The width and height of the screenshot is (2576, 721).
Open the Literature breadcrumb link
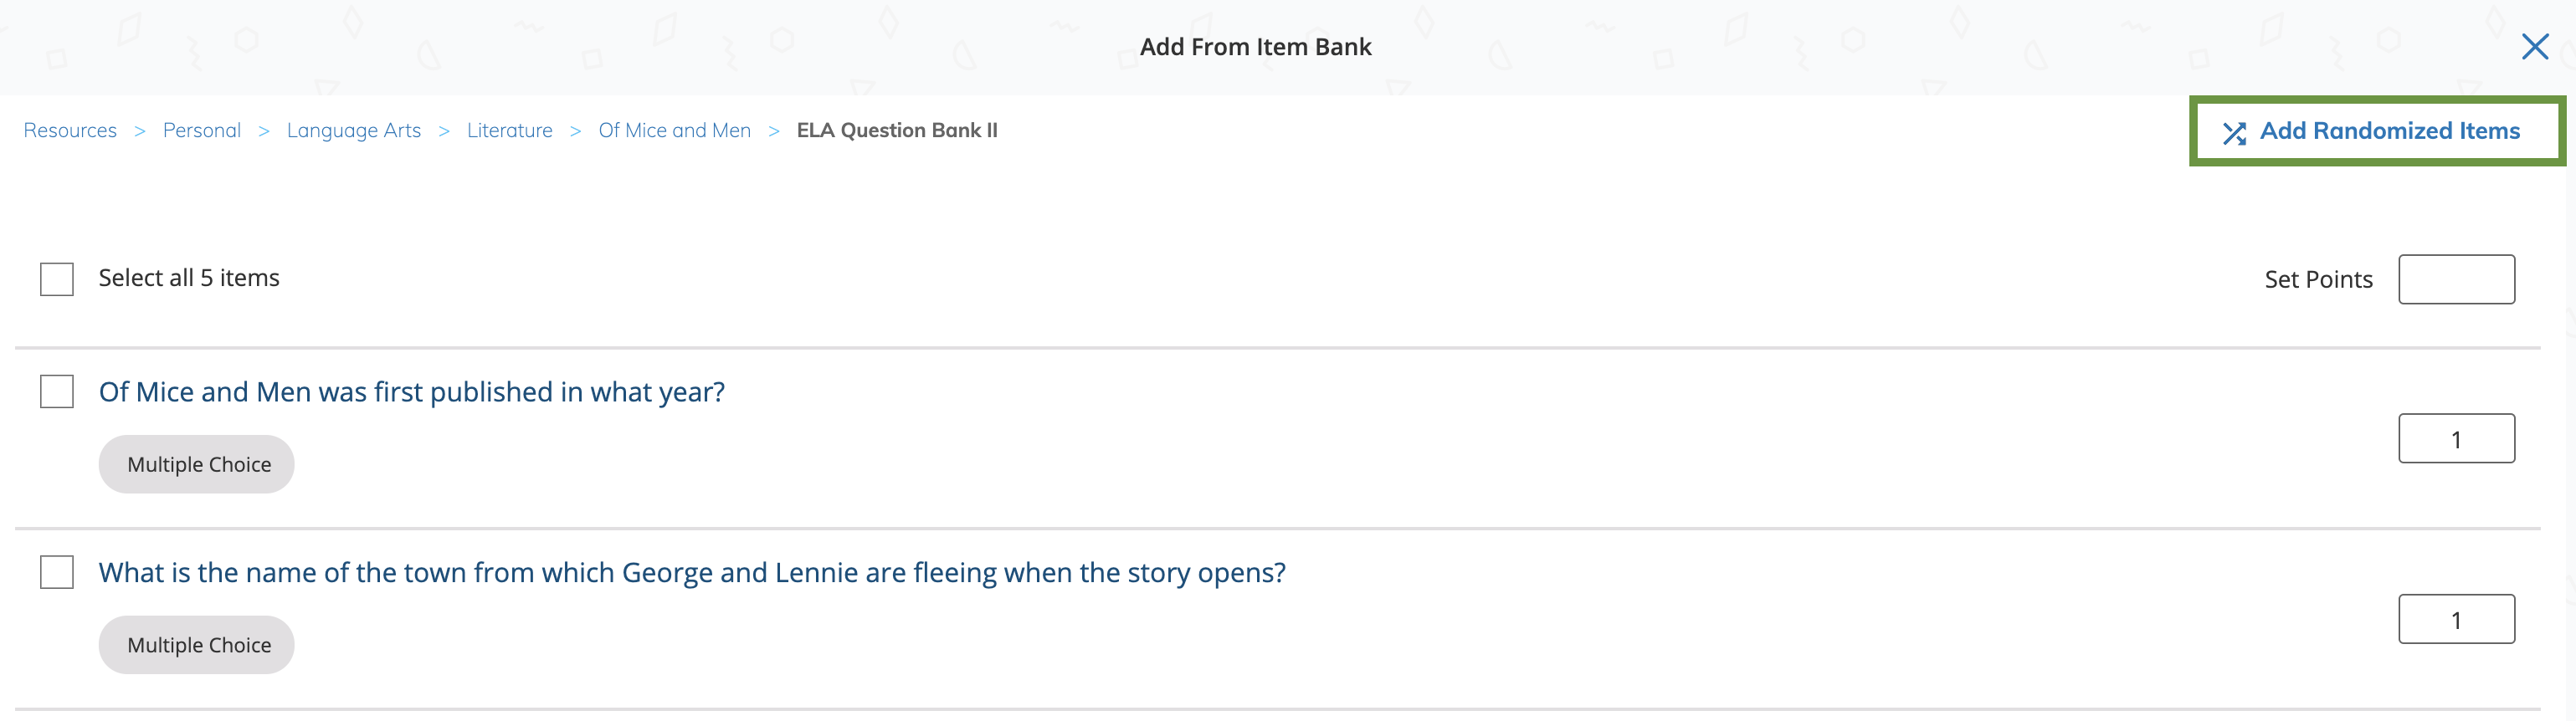509,130
